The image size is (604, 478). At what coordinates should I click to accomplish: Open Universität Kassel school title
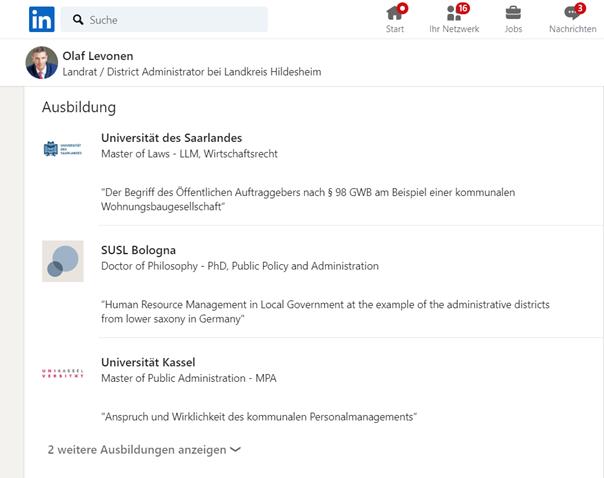tap(148, 362)
